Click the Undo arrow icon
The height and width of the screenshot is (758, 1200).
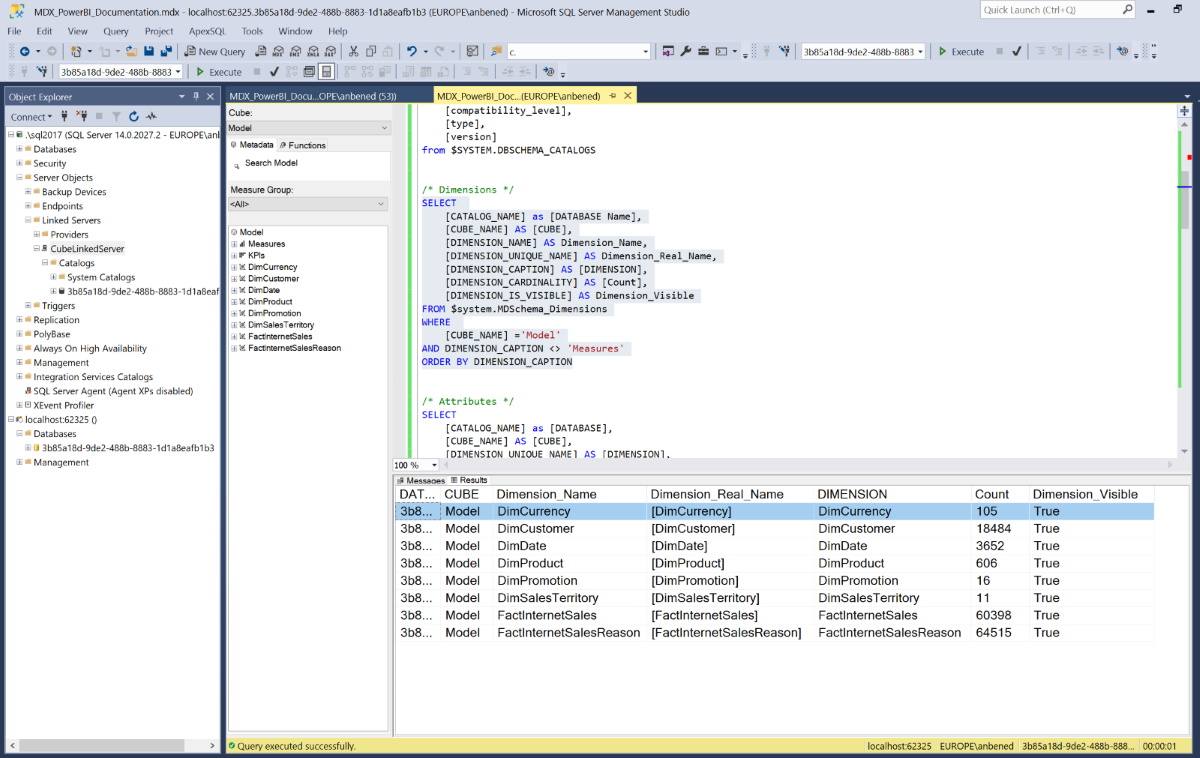(x=411, y=51)
